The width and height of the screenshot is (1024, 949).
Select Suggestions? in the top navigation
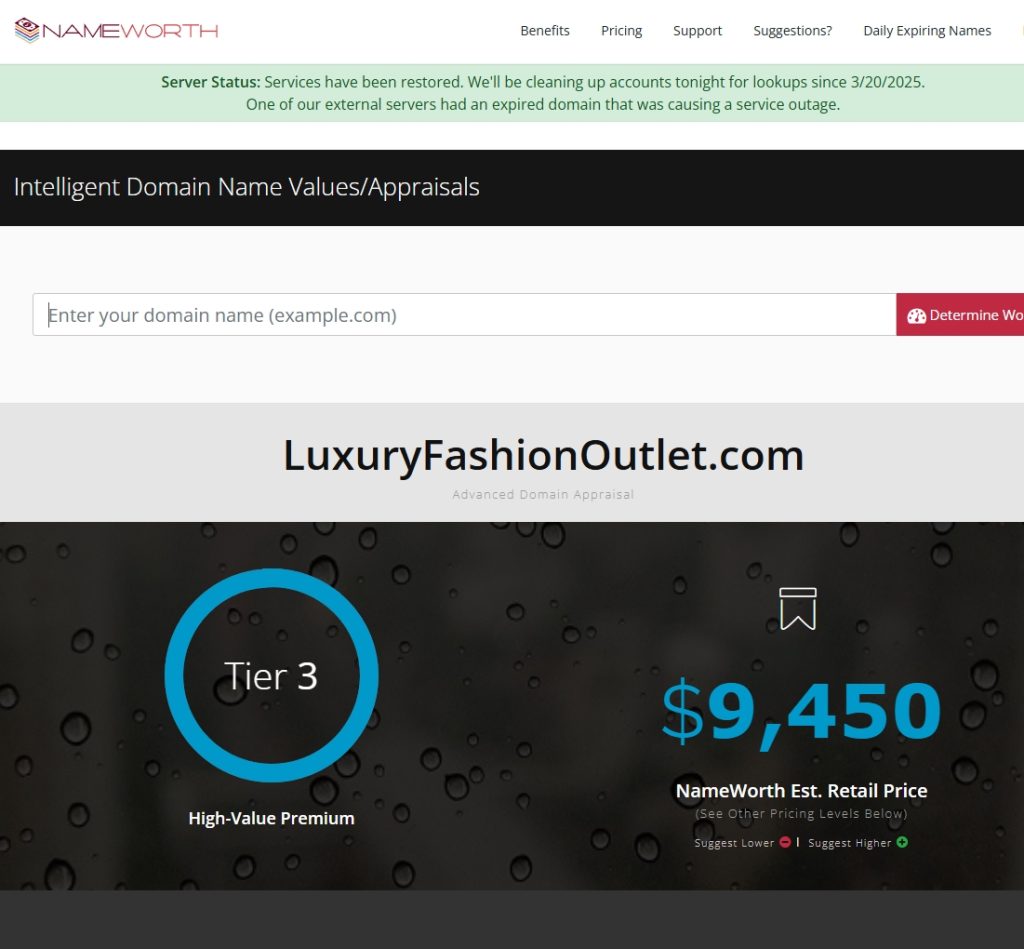(x=792, y=31)
